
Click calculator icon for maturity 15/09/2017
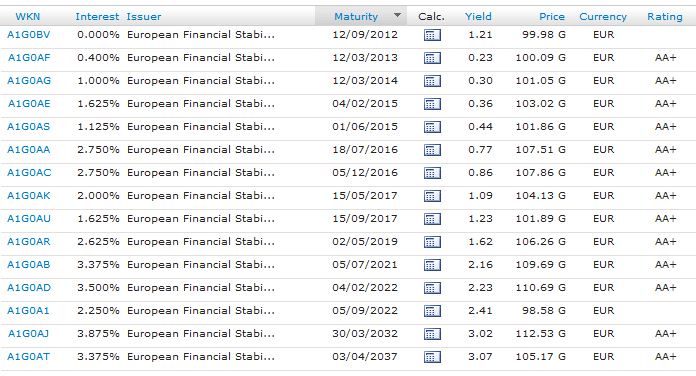pos(432,219)
